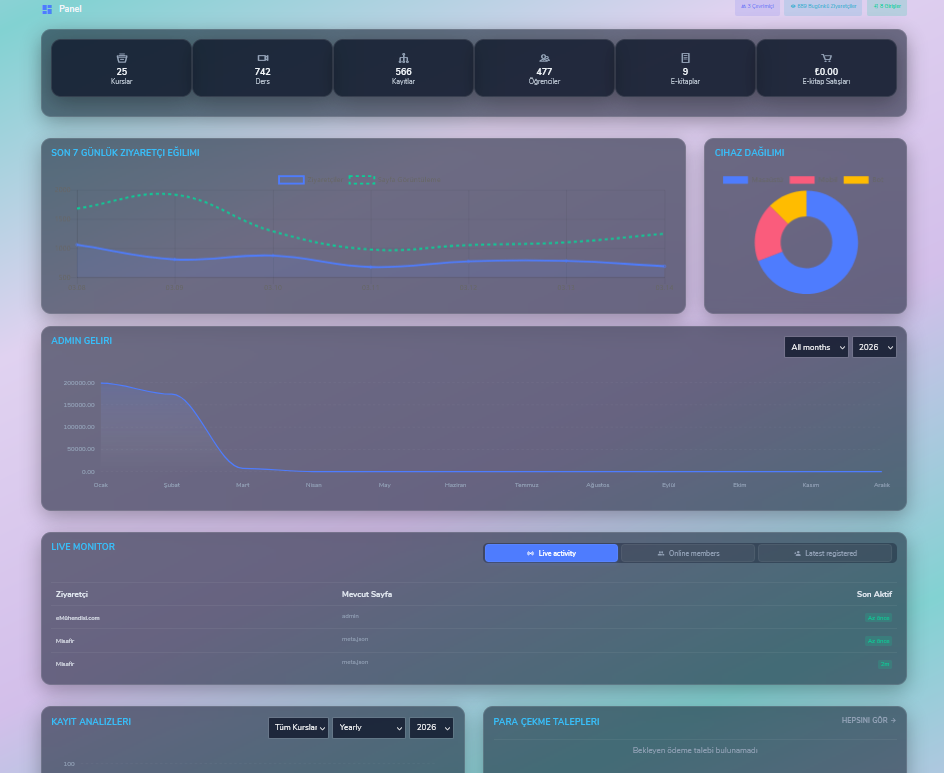Switch to the Latest registered tab
Image resolution: width=944 pixels, height=773 pixels.
(825, 553)
